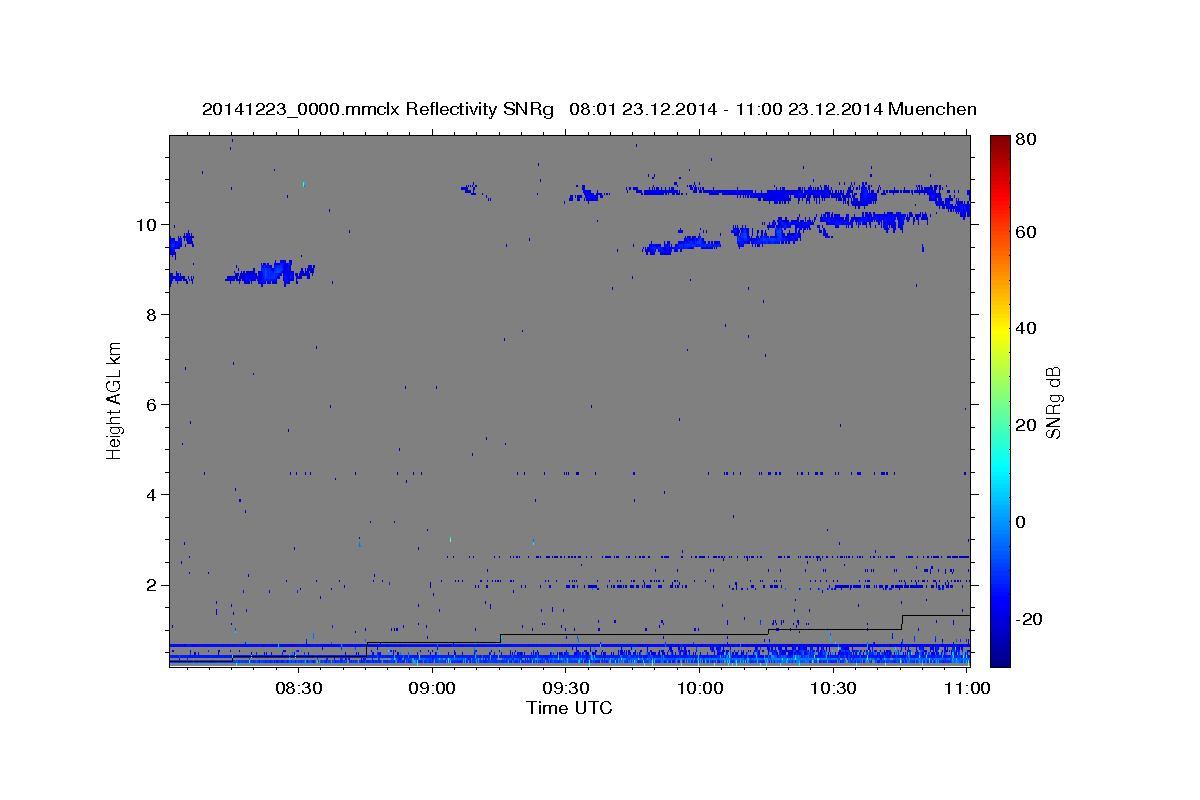The height and width of the screenshot is (800, 1200).
Task: Click the cloud layer echo near 10:30 at 10 km
Action: [850, 220]
